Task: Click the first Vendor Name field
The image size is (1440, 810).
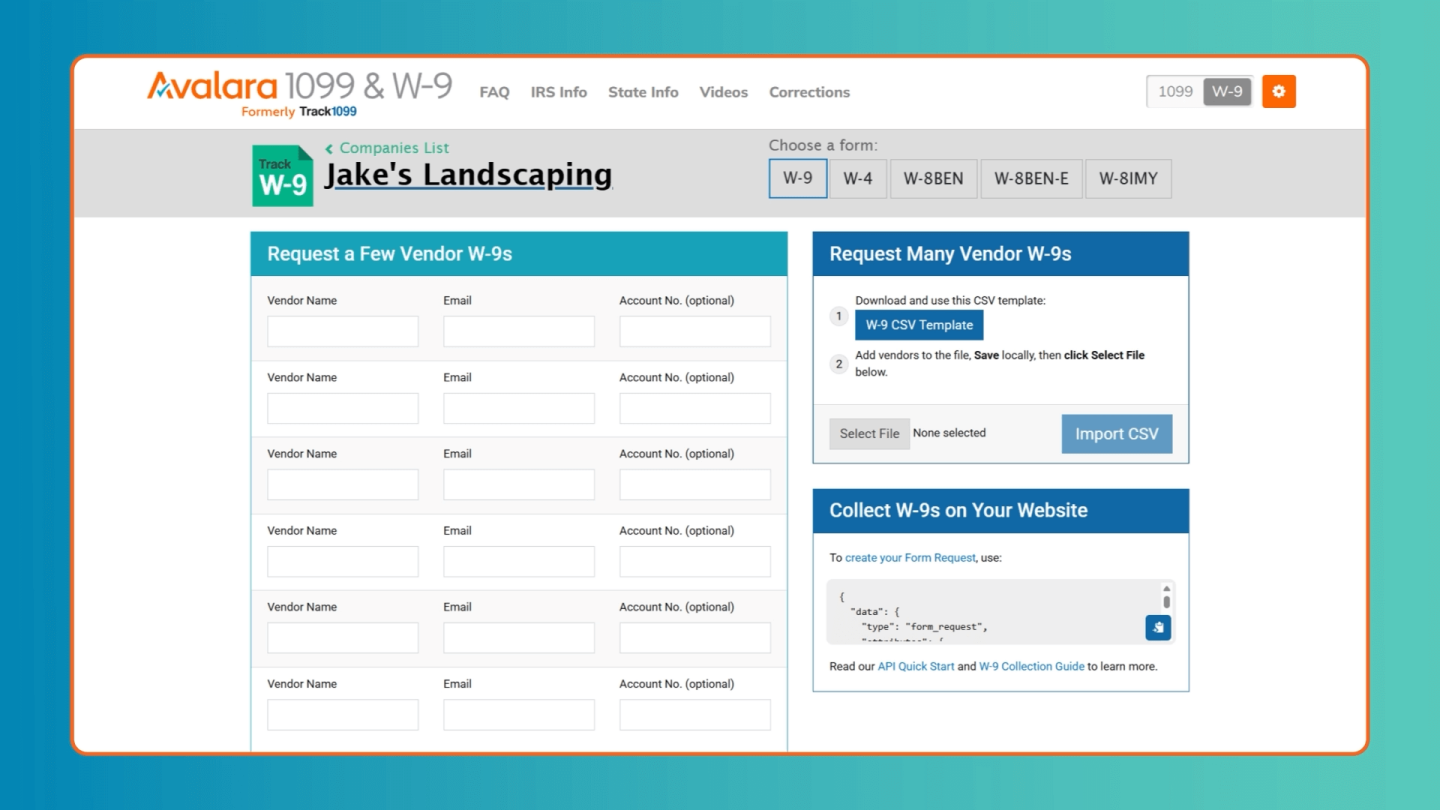Action: point(343,331)
